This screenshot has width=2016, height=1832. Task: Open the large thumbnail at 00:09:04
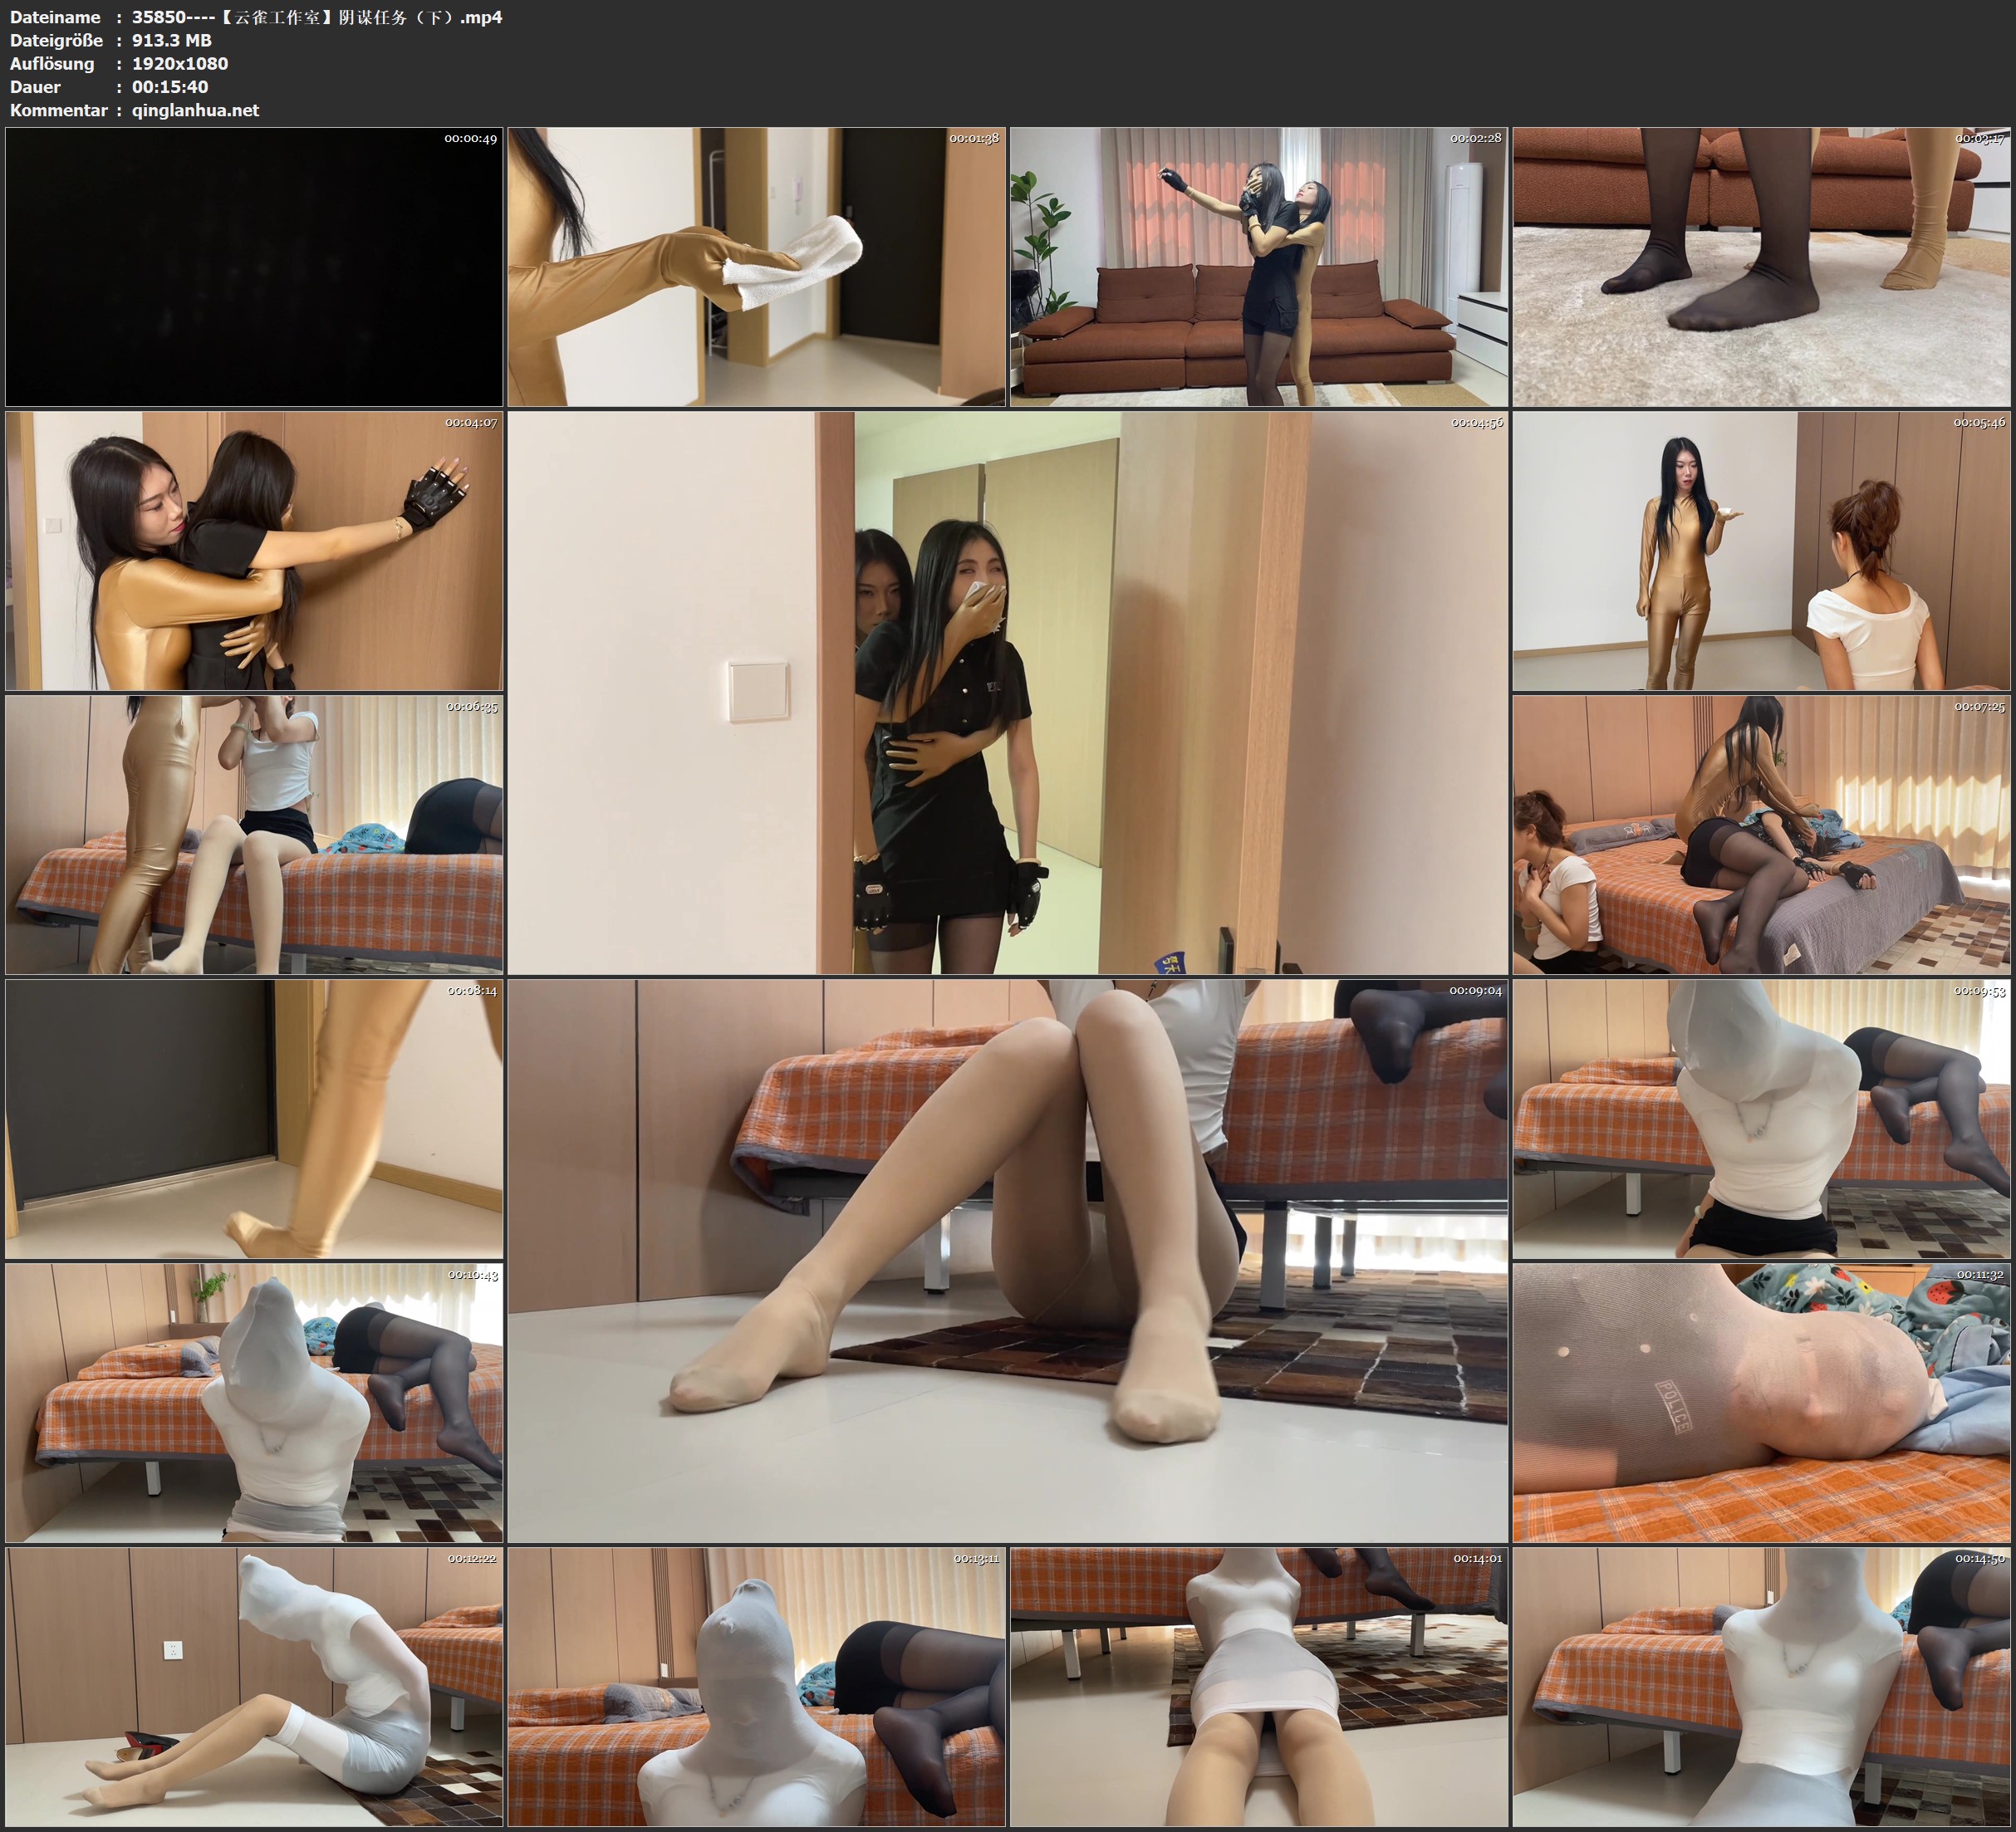[1007, 1261]
